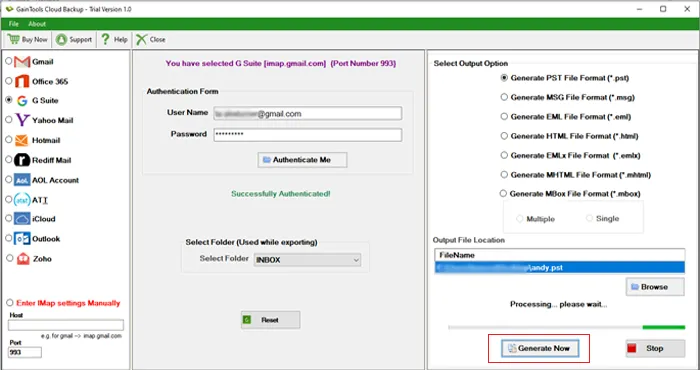Viewport: 700px width, 370px height.
Task: Click the FileName column header
Action: pyautogui.click(x=560, y=255)
